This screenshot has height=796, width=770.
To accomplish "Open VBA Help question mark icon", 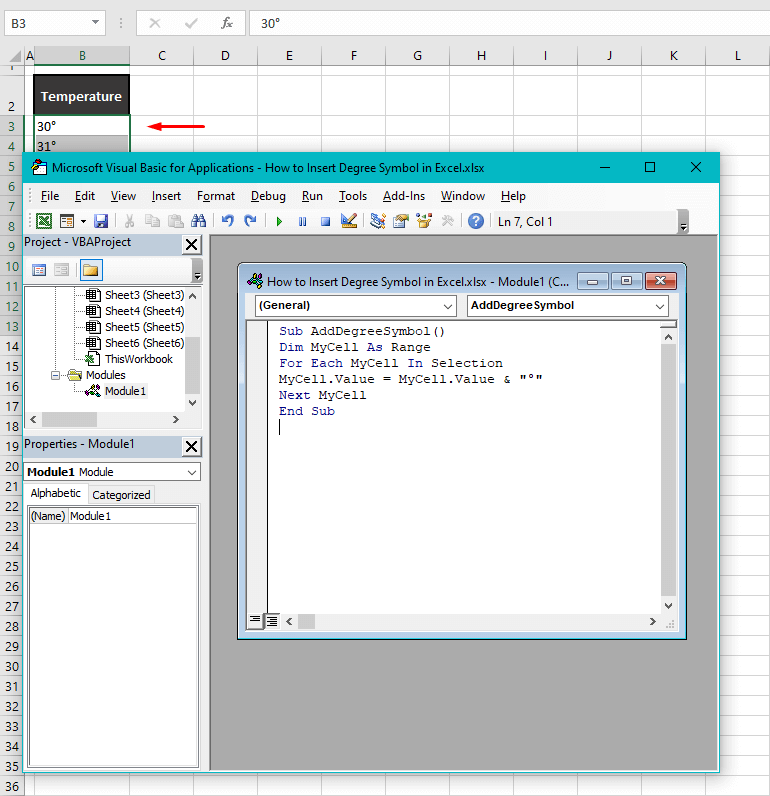I will (x=476, y=221).
